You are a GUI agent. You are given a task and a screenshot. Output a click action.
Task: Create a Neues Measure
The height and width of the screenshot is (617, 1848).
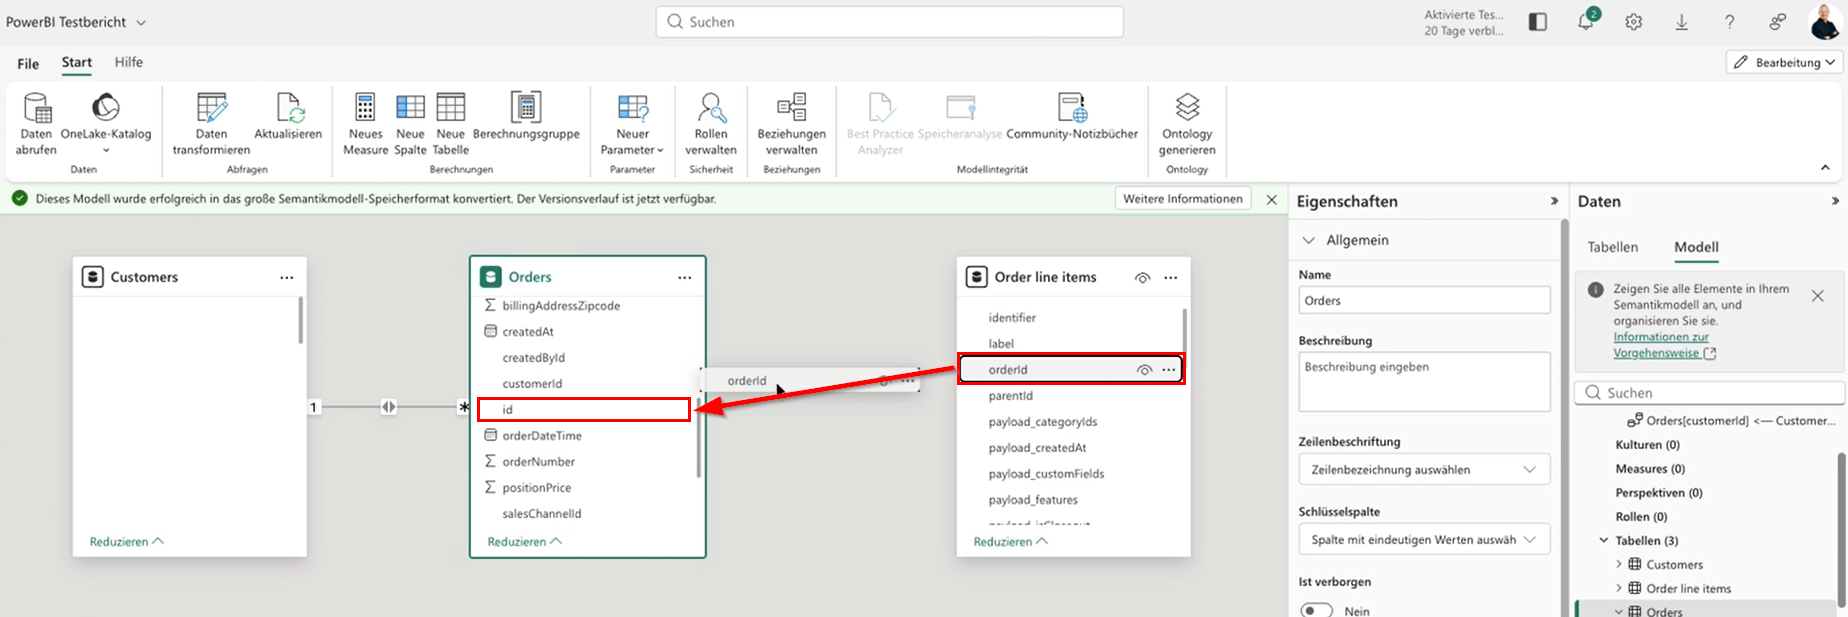[365, 123]
